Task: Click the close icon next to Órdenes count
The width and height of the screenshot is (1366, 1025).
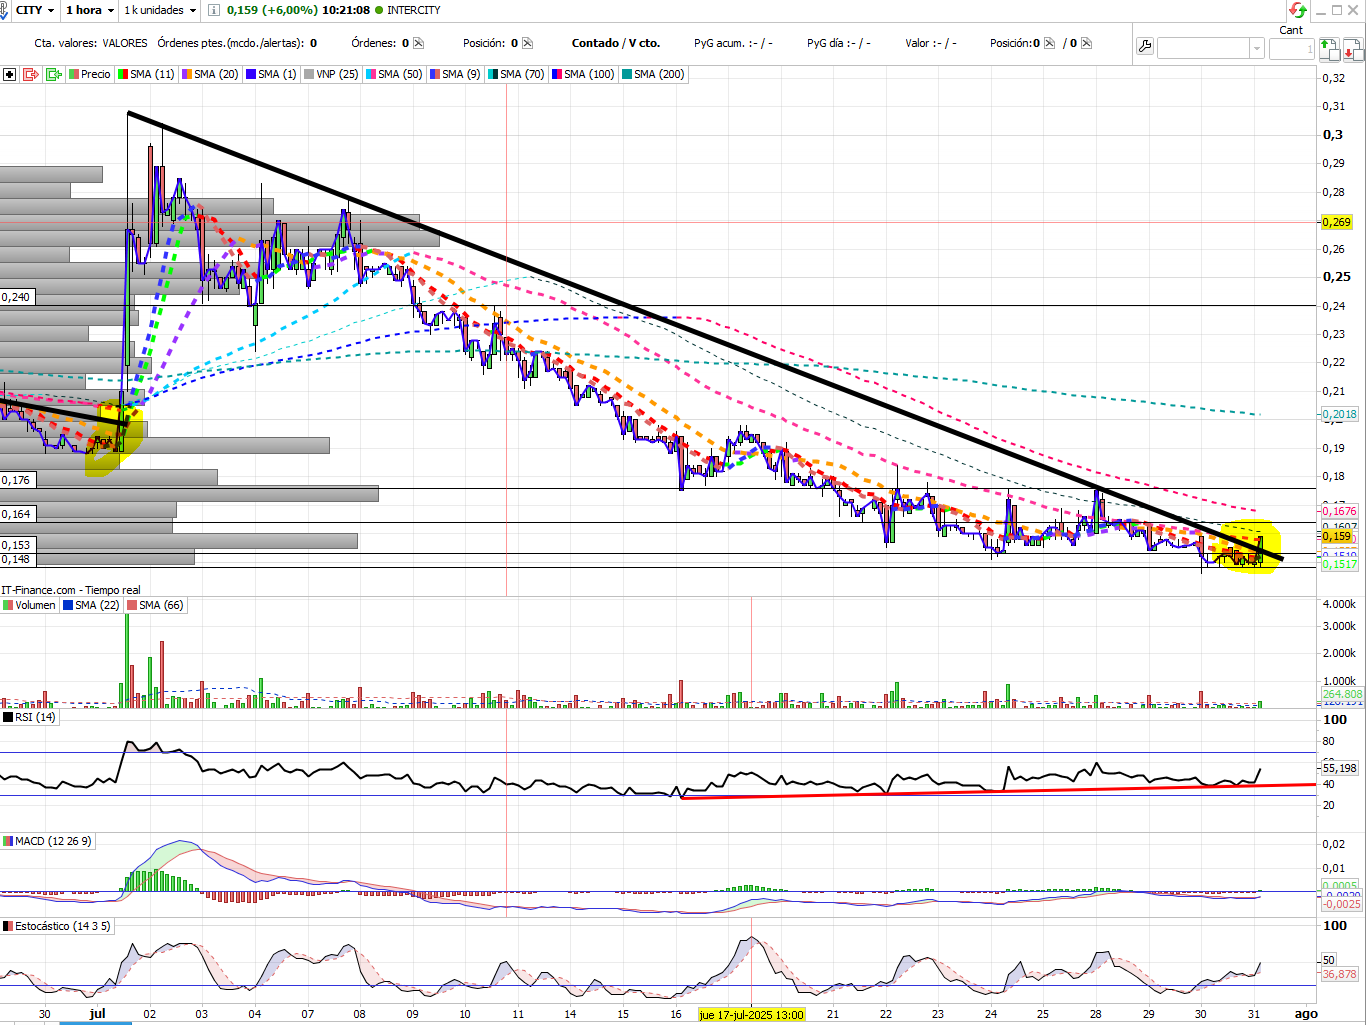Action: click(x=418, y=43)
